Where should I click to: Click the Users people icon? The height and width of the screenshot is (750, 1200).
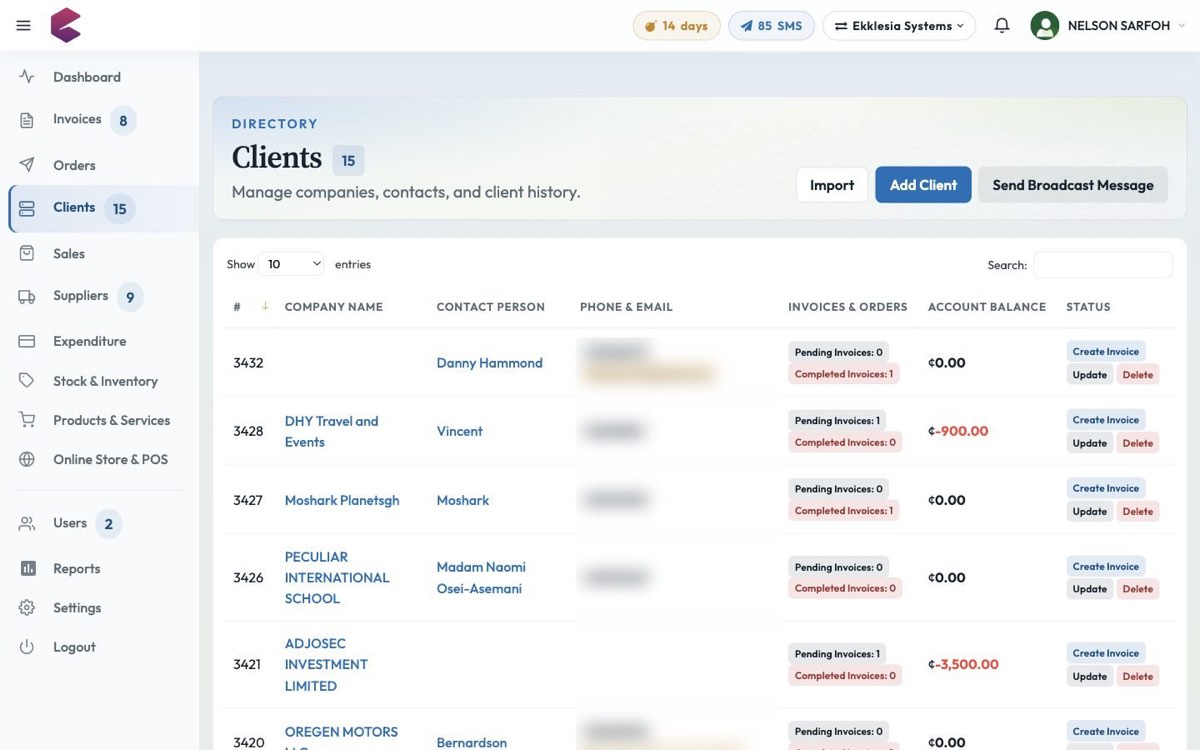[27, 523]
